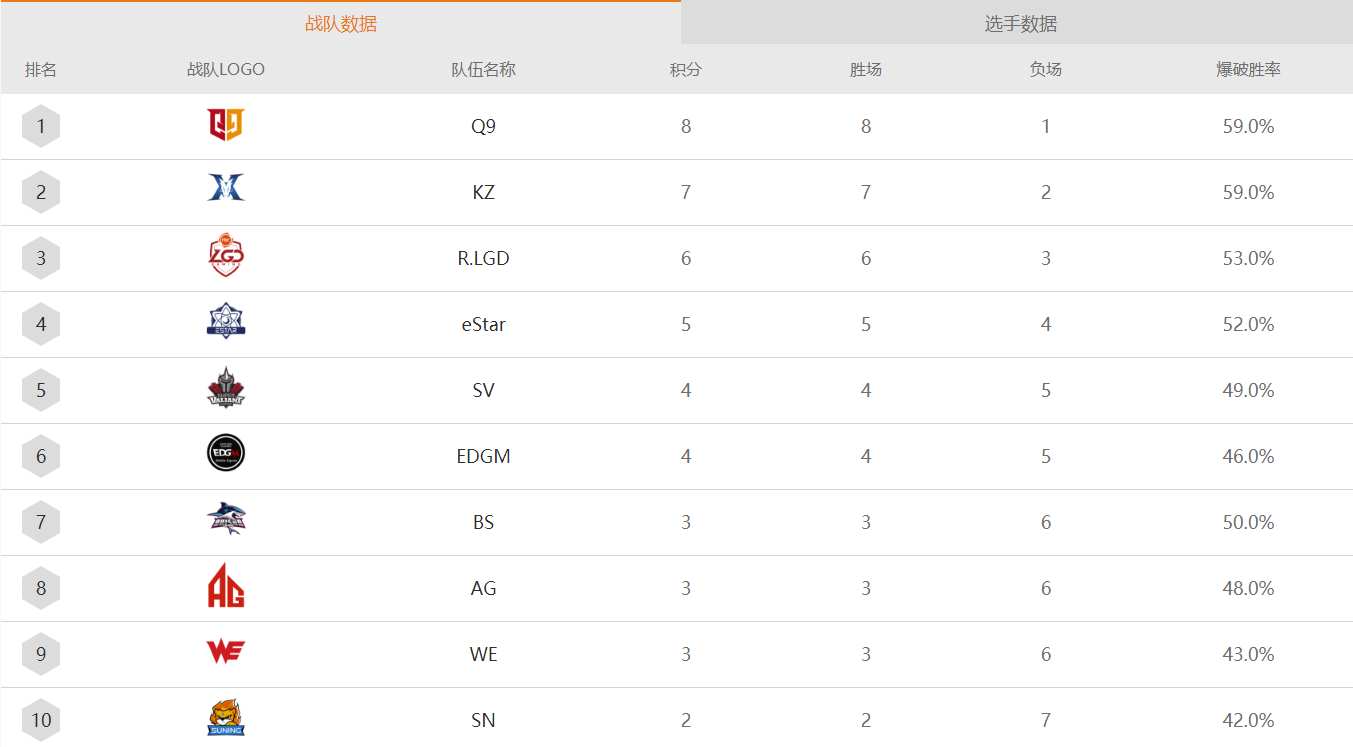Click the team name Q9
1353x747 pixels.
pos(483,126)
